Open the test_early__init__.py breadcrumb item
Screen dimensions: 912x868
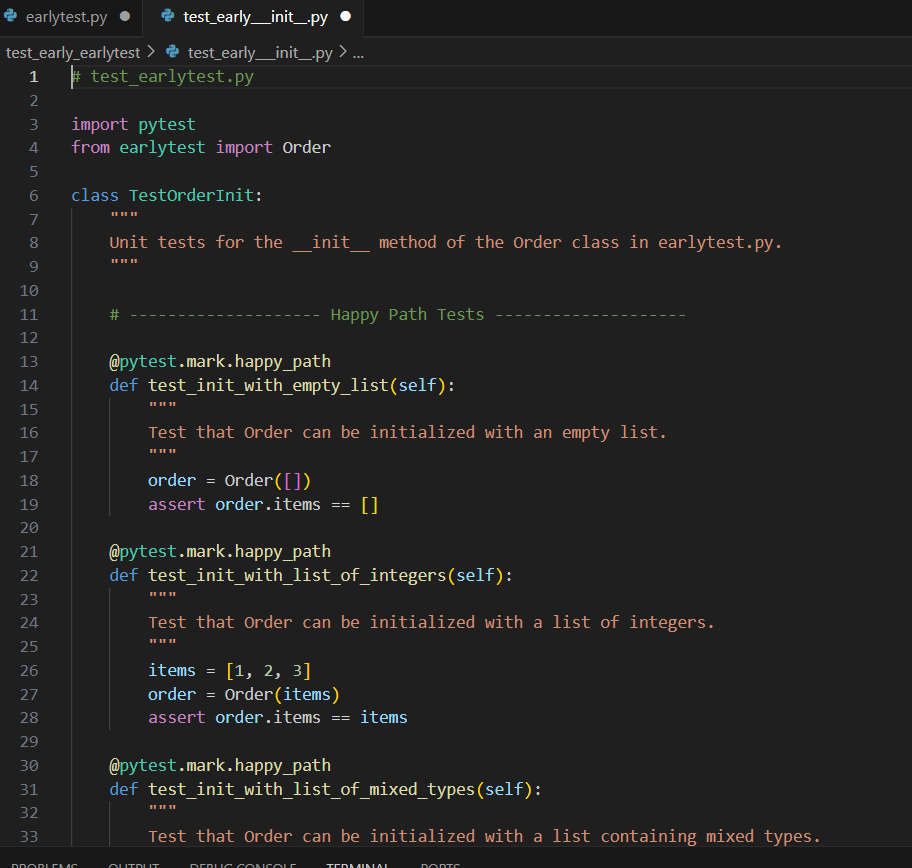(x=260, y=53)
